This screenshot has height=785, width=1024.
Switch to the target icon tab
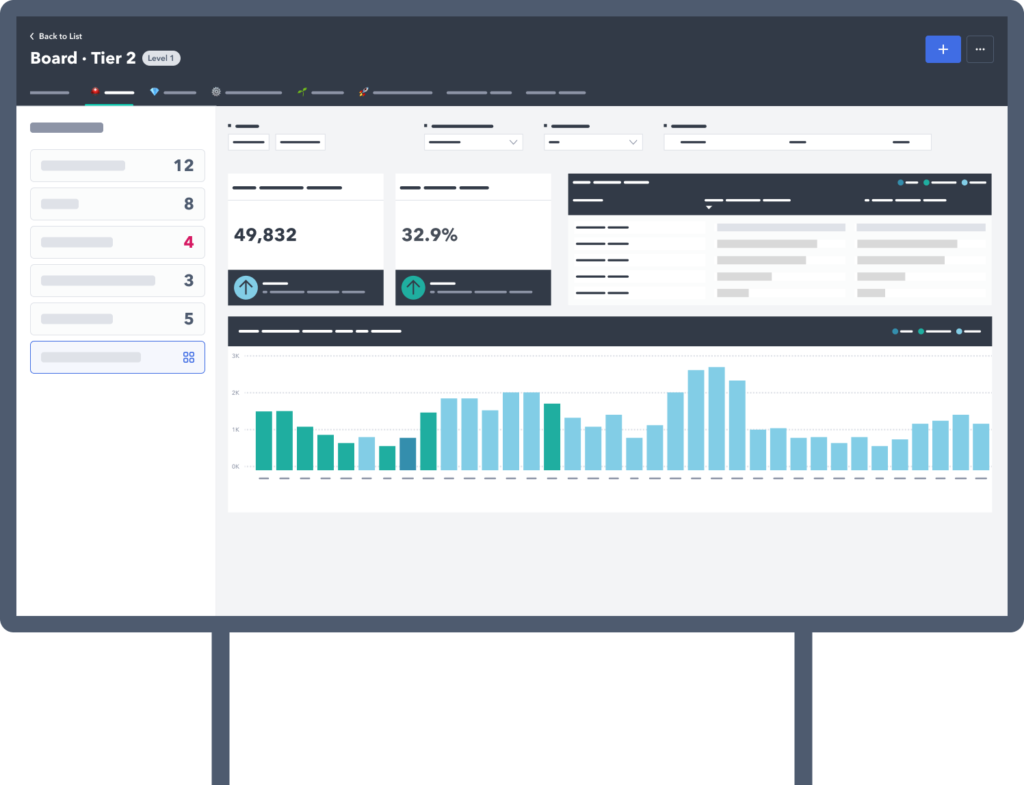[x=246, y=92]
